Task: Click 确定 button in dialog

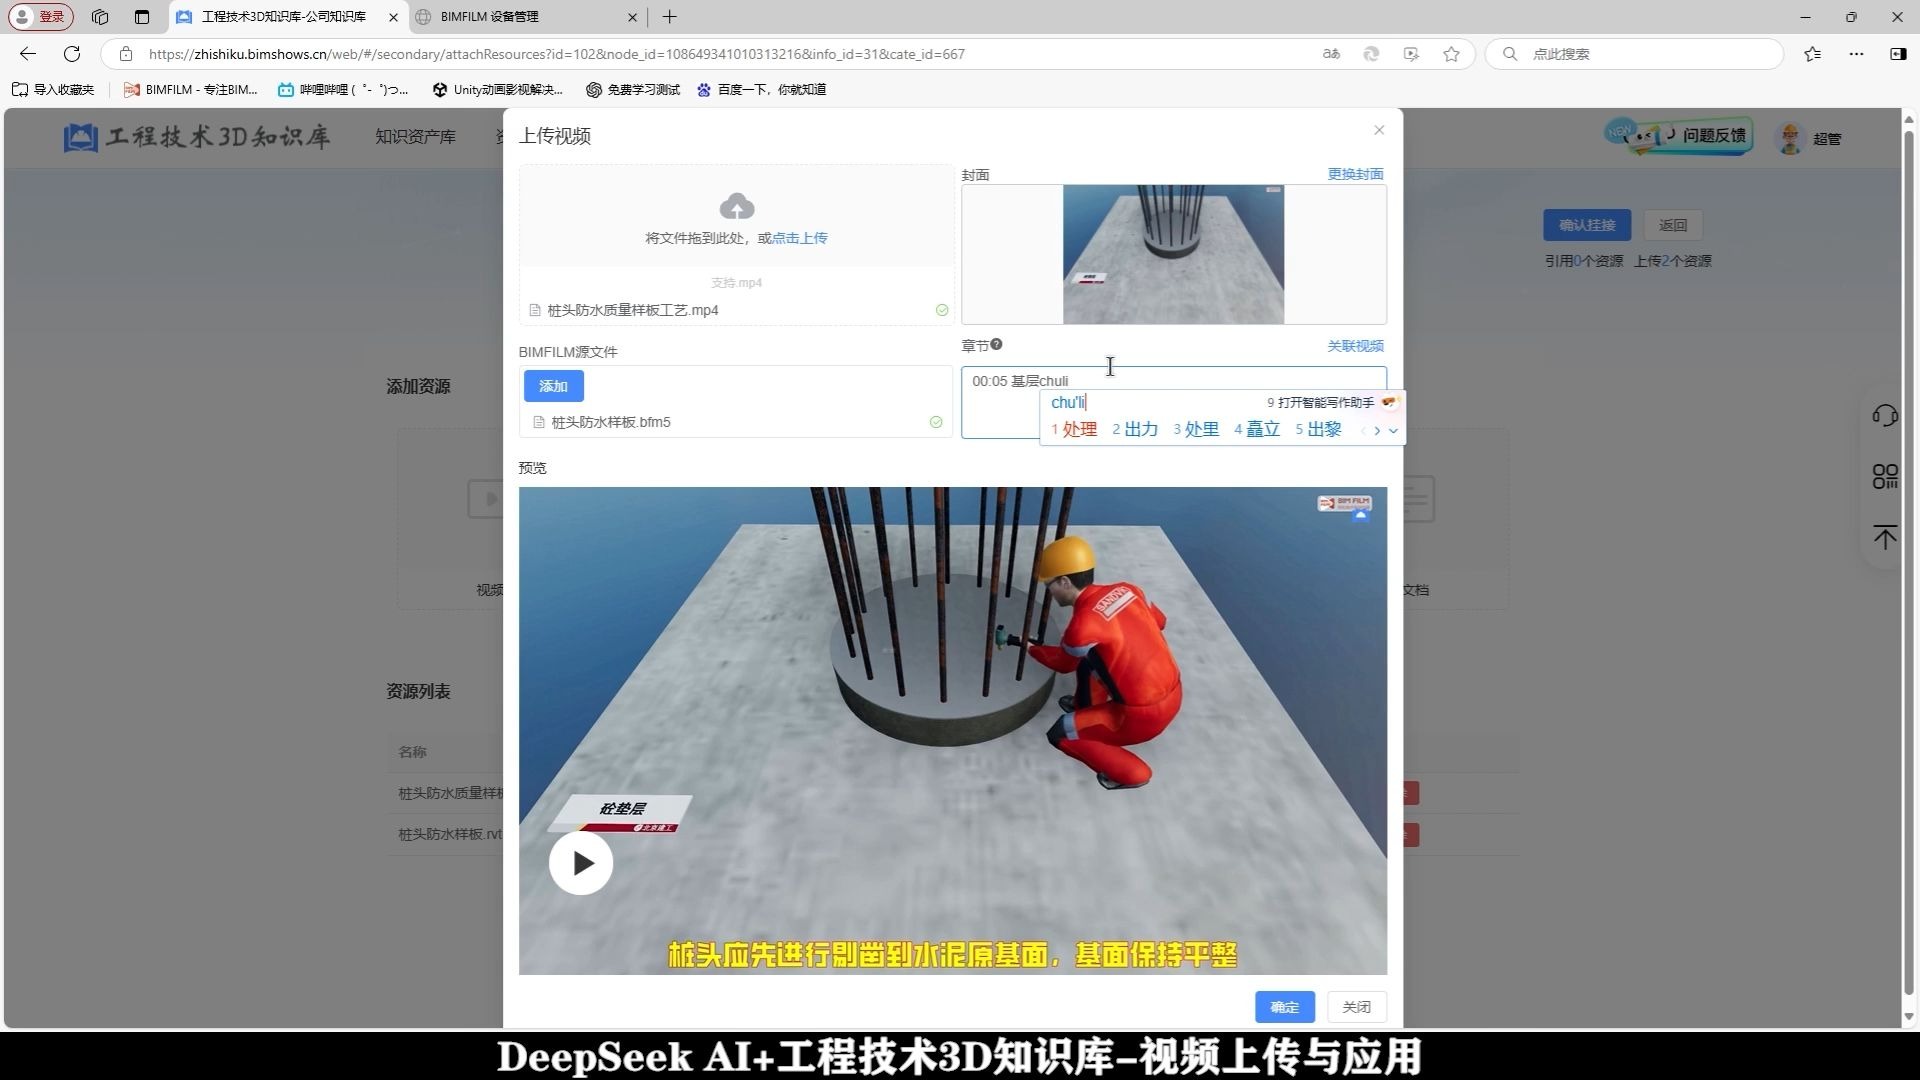Action: 1284,1007
